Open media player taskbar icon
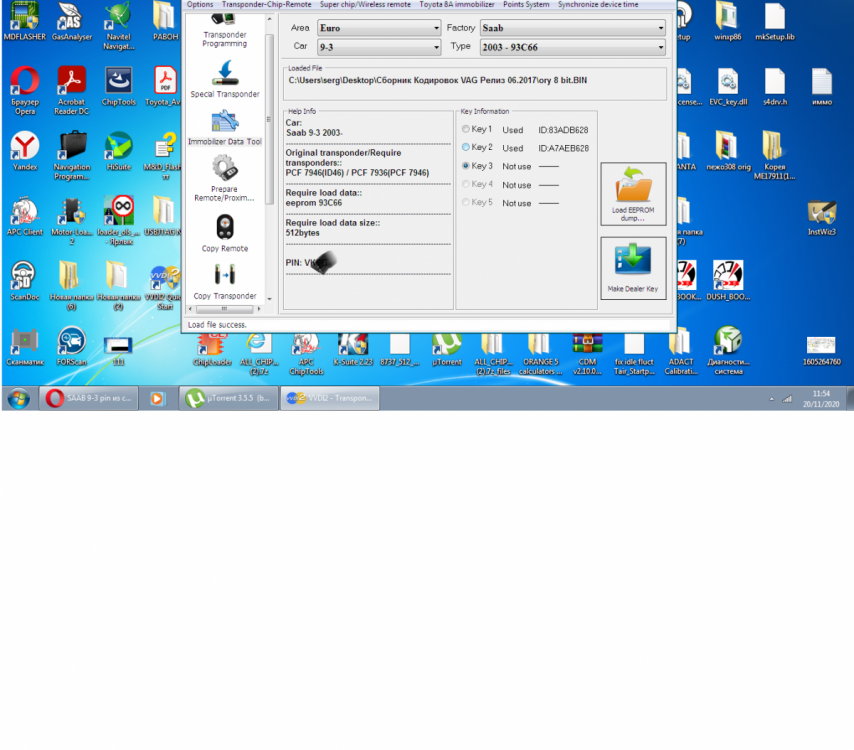 pyautogui.click(x=157, y=399)
